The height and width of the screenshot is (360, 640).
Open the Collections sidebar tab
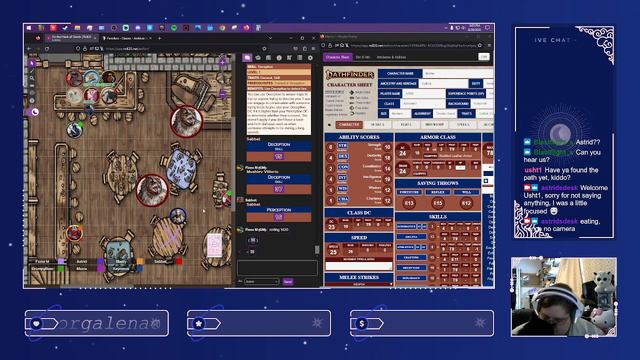(x=300, y=58)
